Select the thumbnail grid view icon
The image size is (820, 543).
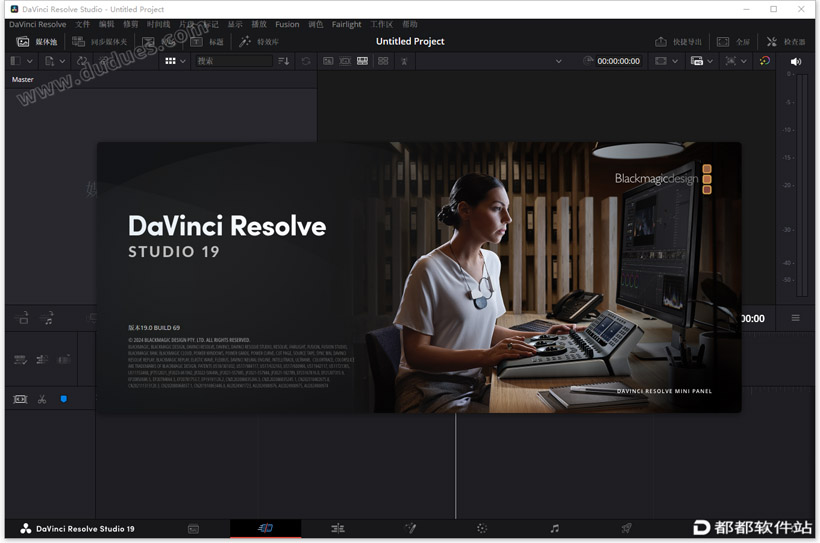(170, 61)
